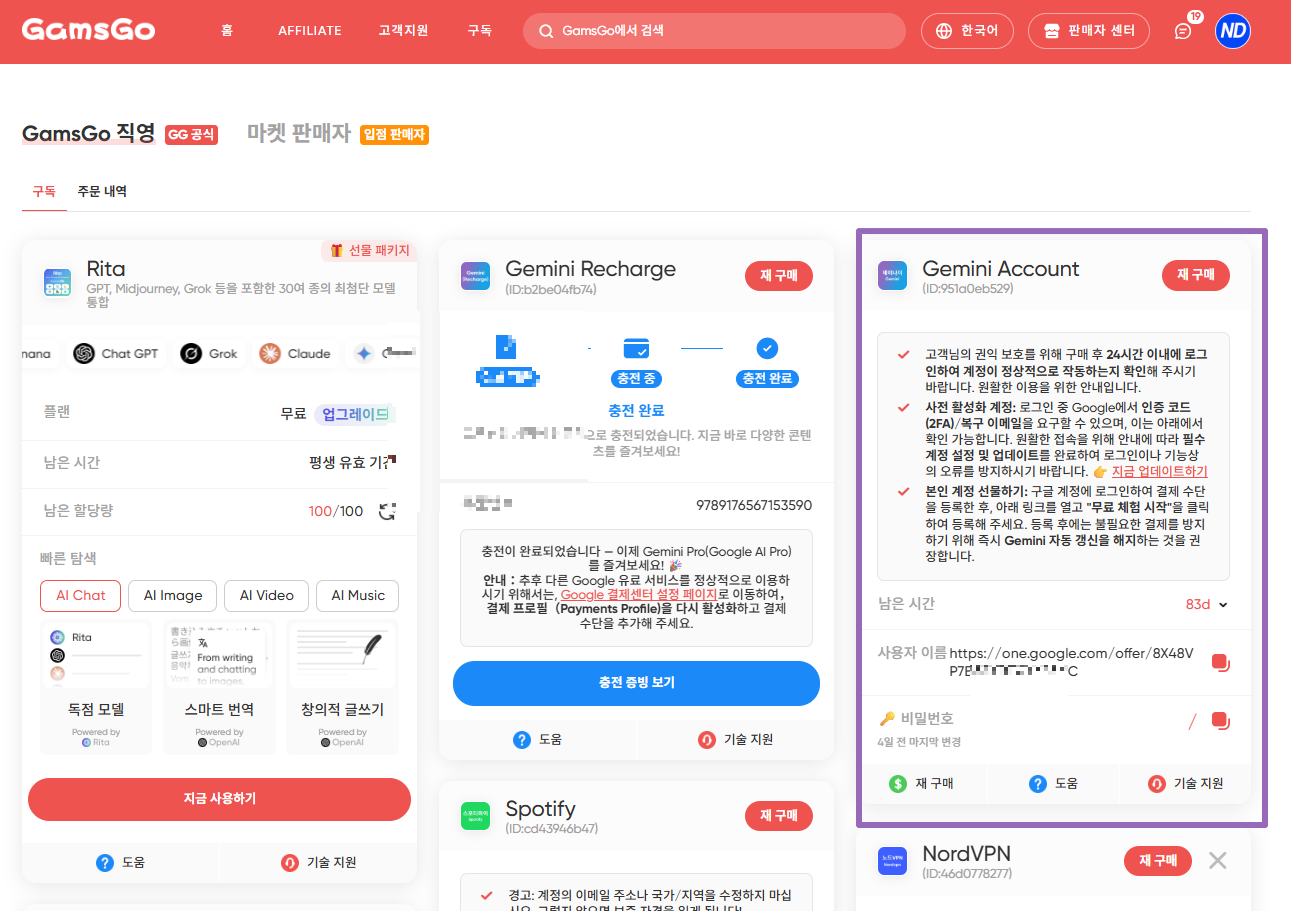Select the AI Music quick explore tab

point(357,596)
